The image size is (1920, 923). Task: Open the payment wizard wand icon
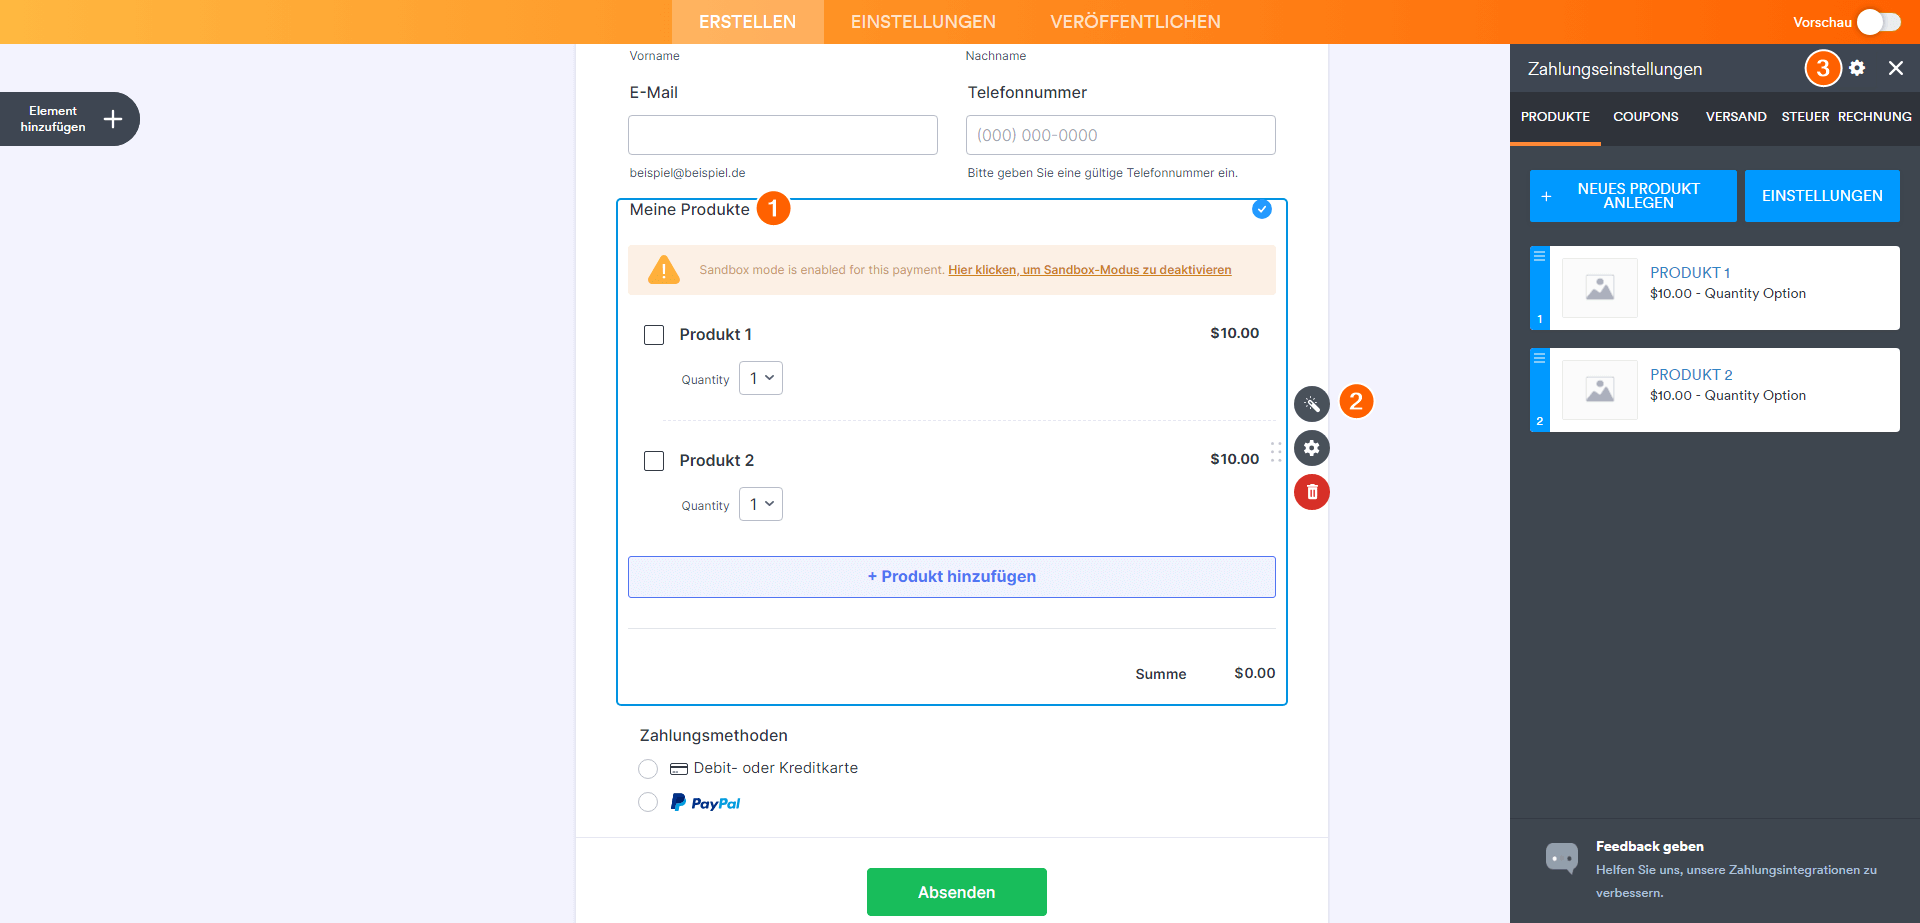click(1312, 404)
